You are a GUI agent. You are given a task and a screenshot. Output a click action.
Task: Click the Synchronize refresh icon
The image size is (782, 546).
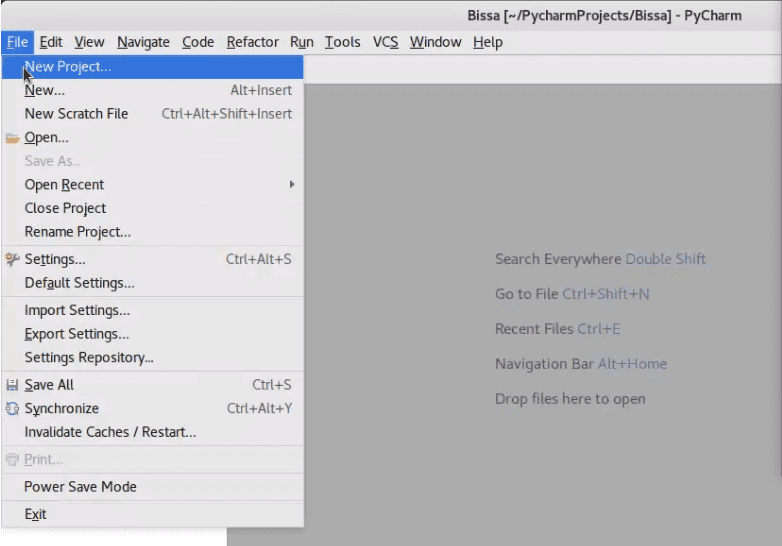[12, 408]
